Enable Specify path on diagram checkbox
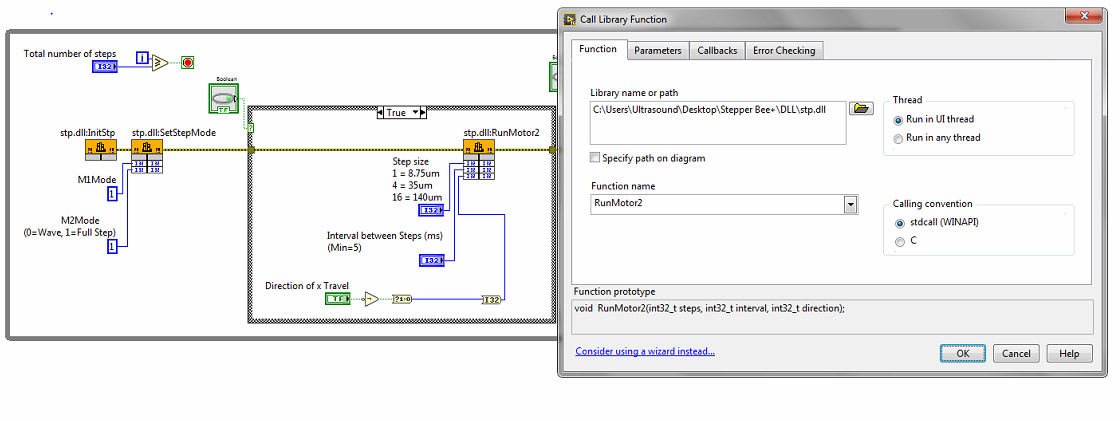 [595, 158]
